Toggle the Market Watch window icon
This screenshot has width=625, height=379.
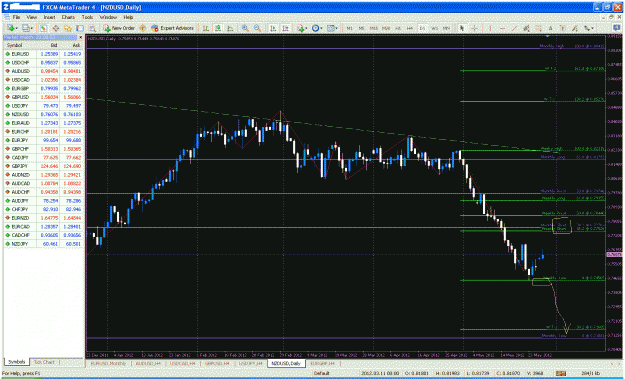click(x=43, y=28)
